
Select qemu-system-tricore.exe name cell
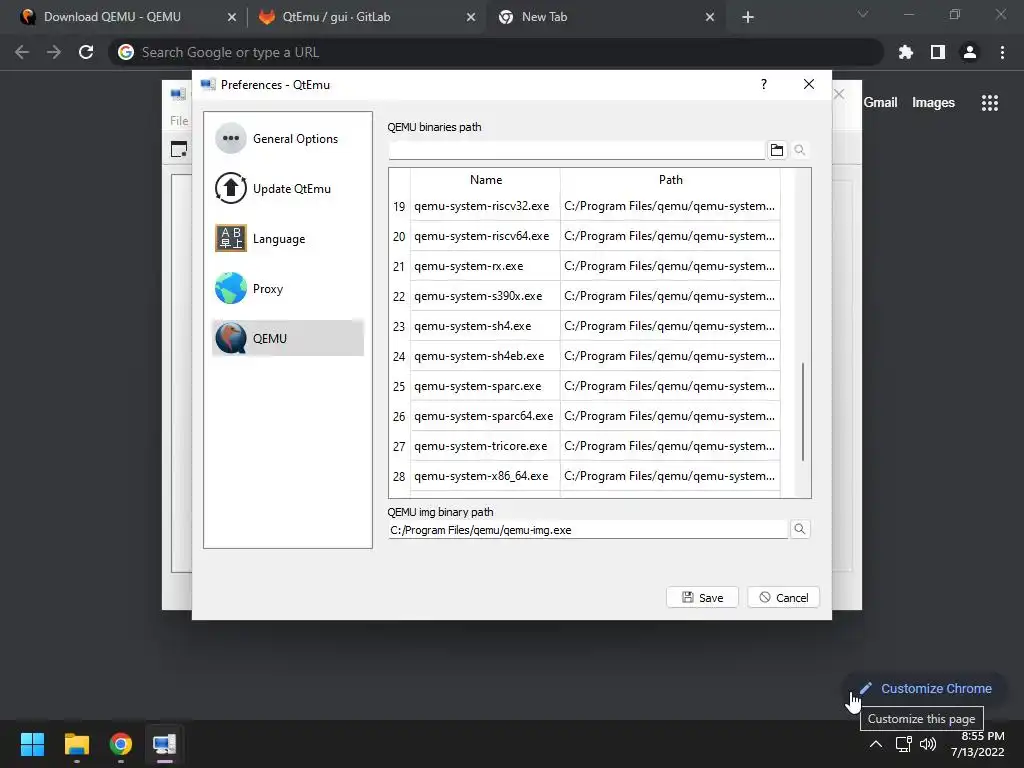pyautogui.click(x=485, y=446)
